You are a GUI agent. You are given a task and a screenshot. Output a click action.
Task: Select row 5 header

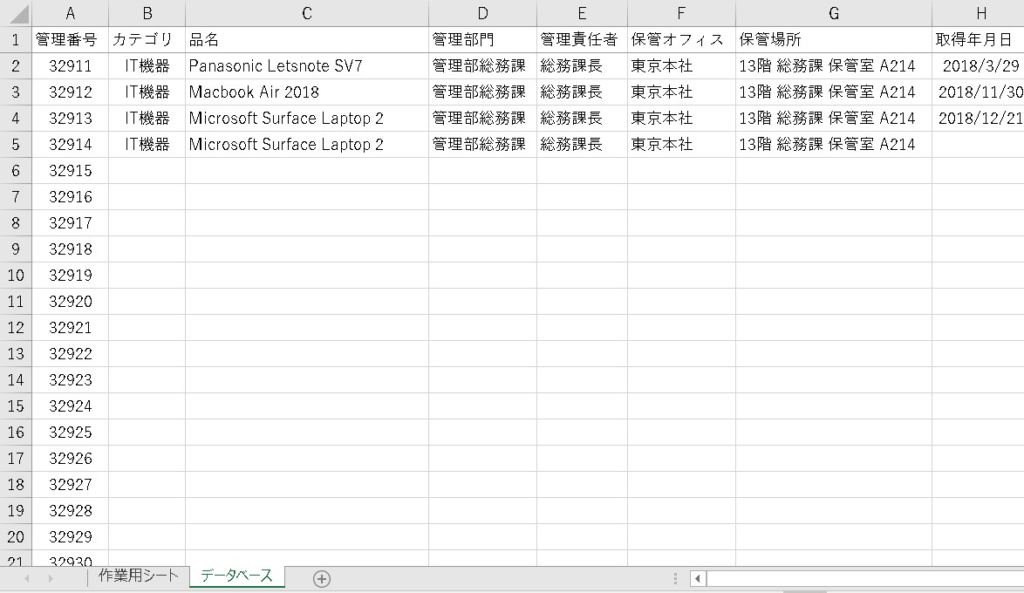pos(16,144)
